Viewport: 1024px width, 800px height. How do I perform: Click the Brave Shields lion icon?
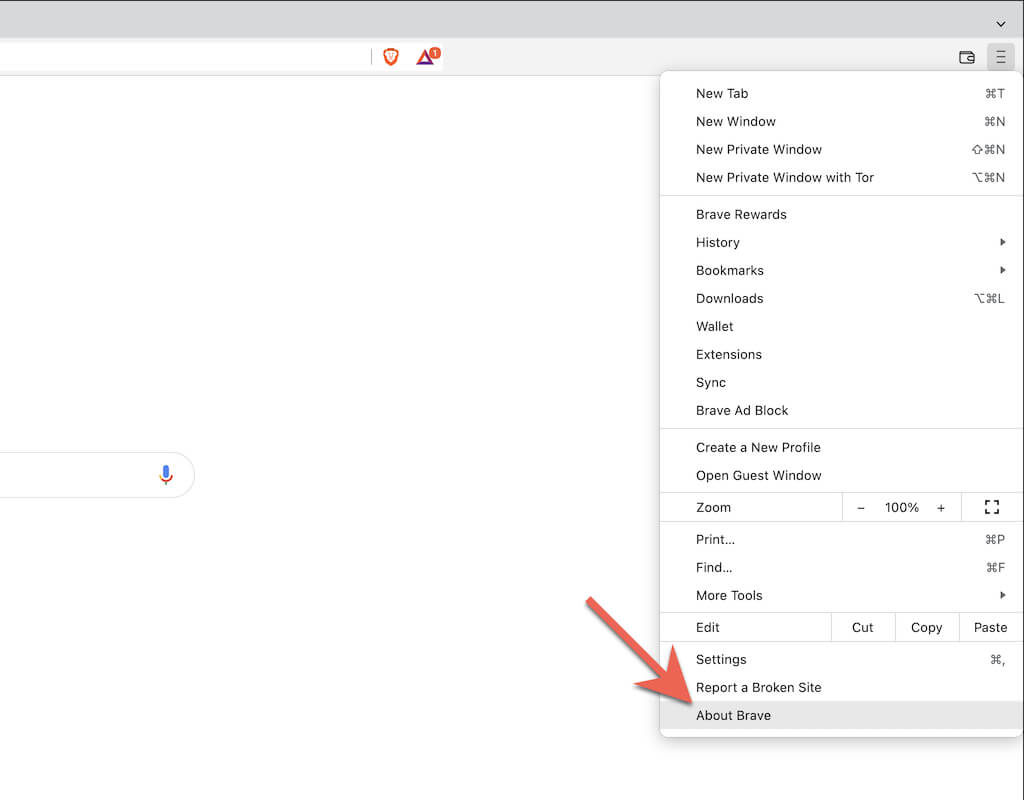391,57
